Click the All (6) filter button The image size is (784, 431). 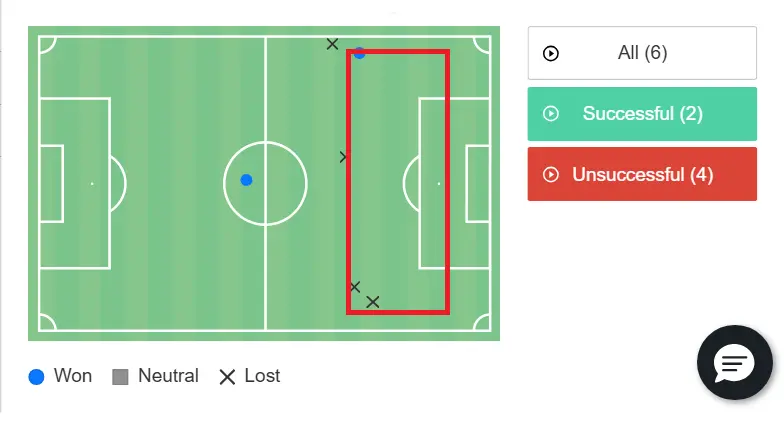click(642, 53)
